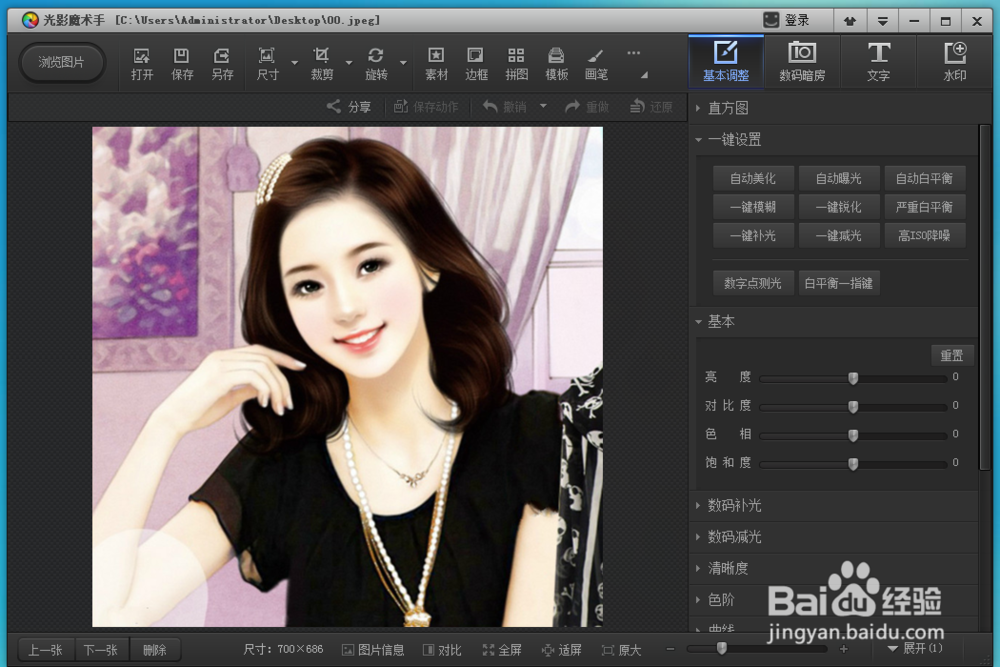This screenshot has width=1000, height=667.
Task: Click 保存动作 save action
Action: pos(425,106)
